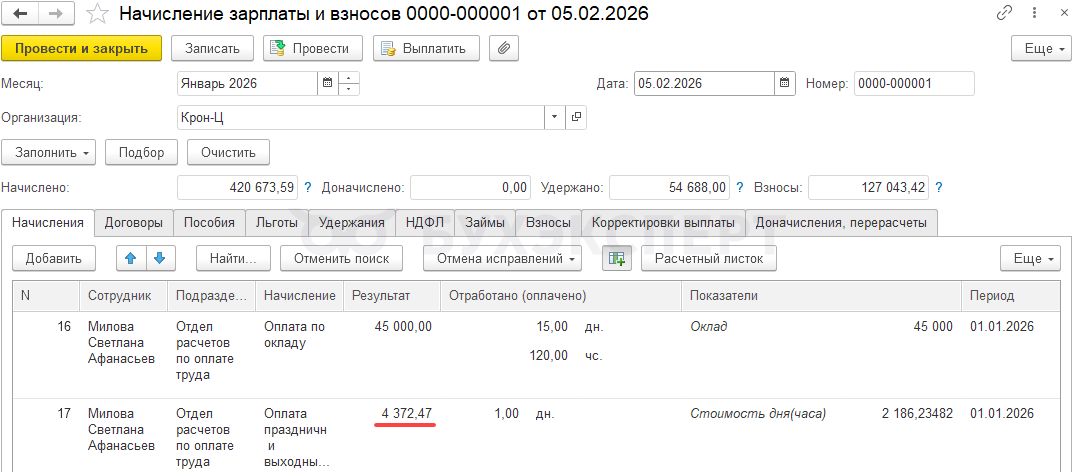Open Льготы tab
This screenshot has width=1074, height=472.
[x=277, y=223]
